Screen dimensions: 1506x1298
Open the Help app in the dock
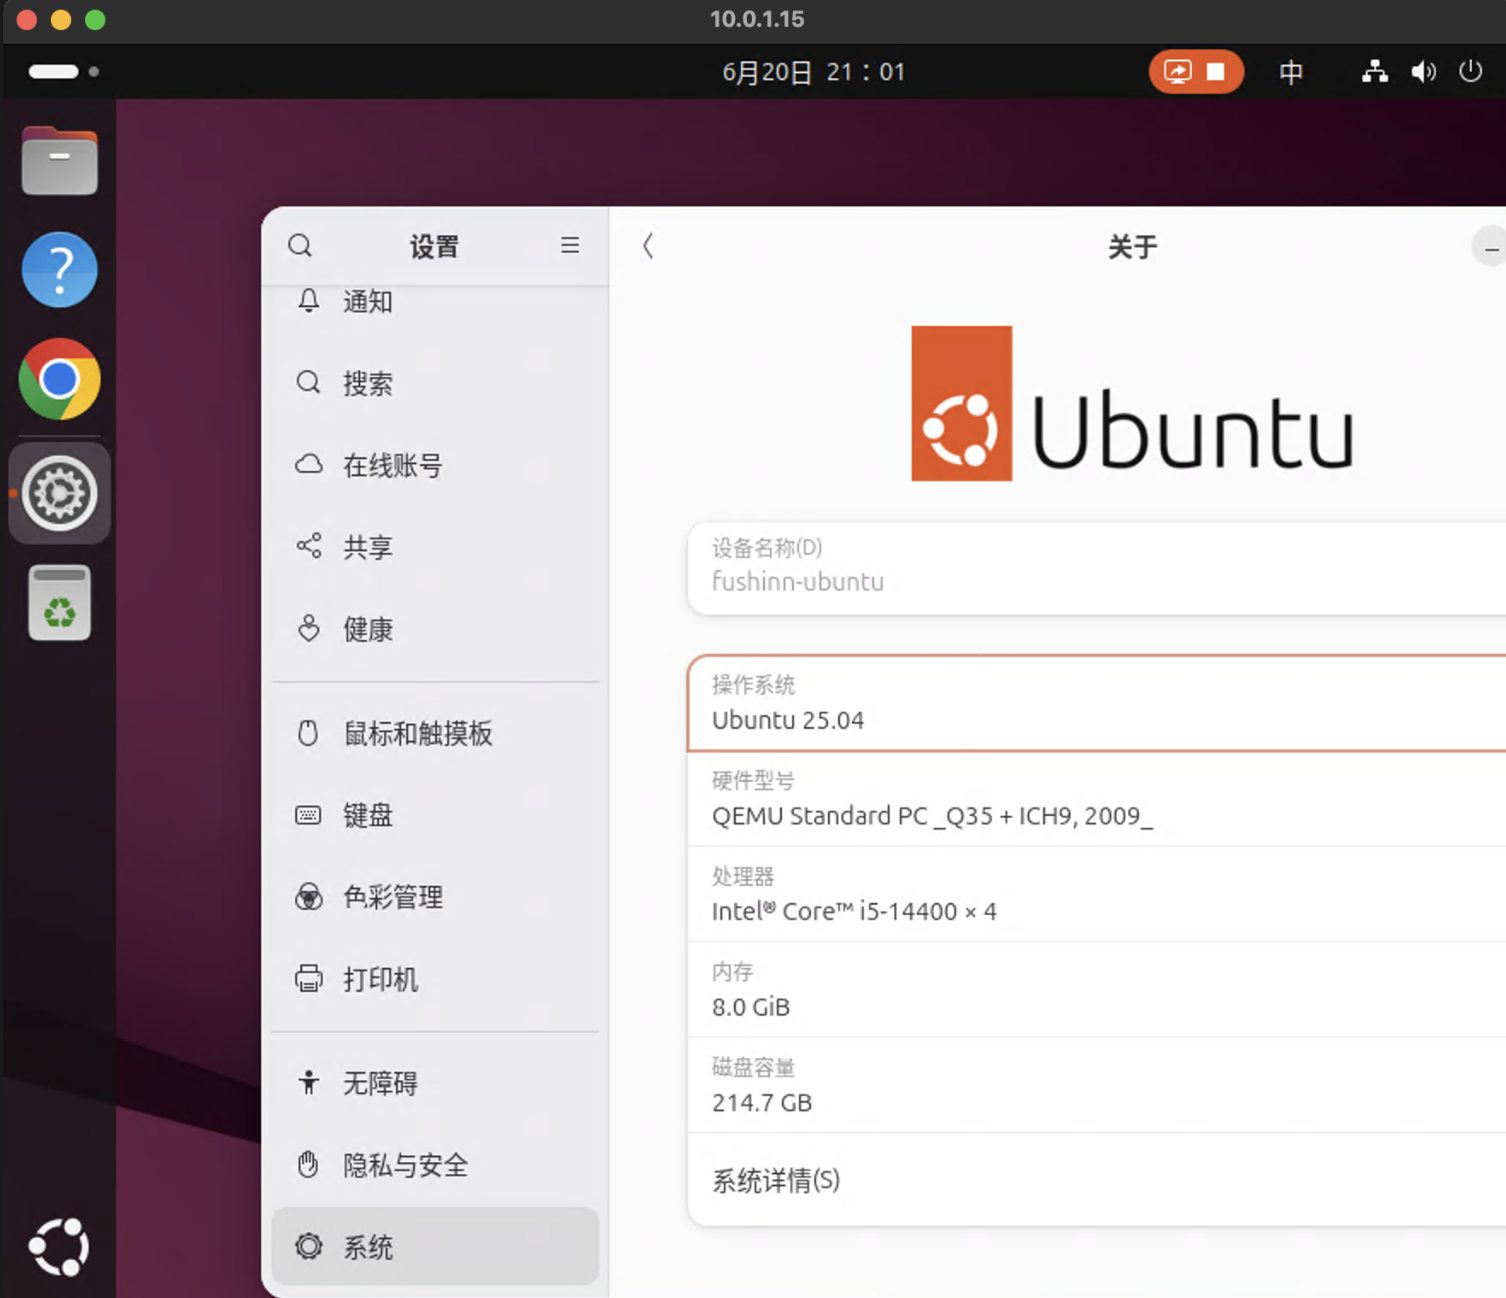(59, 270)
